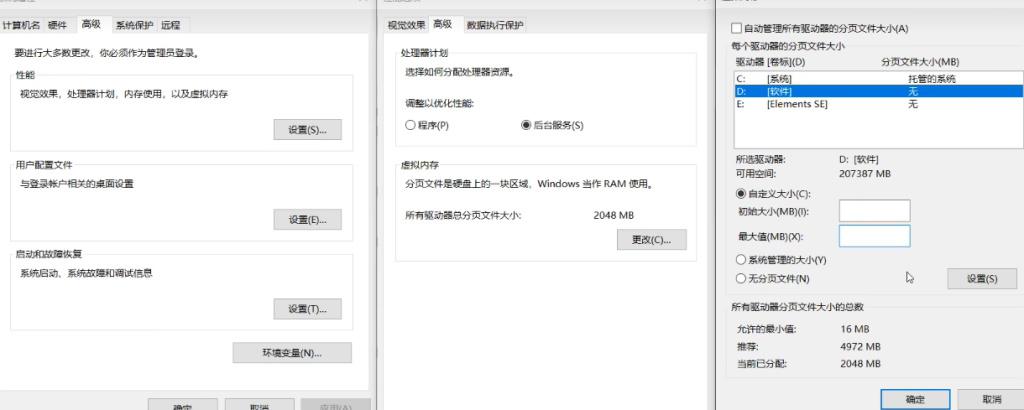1024x410 pixels.
Task: Select the 后台服务(S) radio option
Action: 527,125
